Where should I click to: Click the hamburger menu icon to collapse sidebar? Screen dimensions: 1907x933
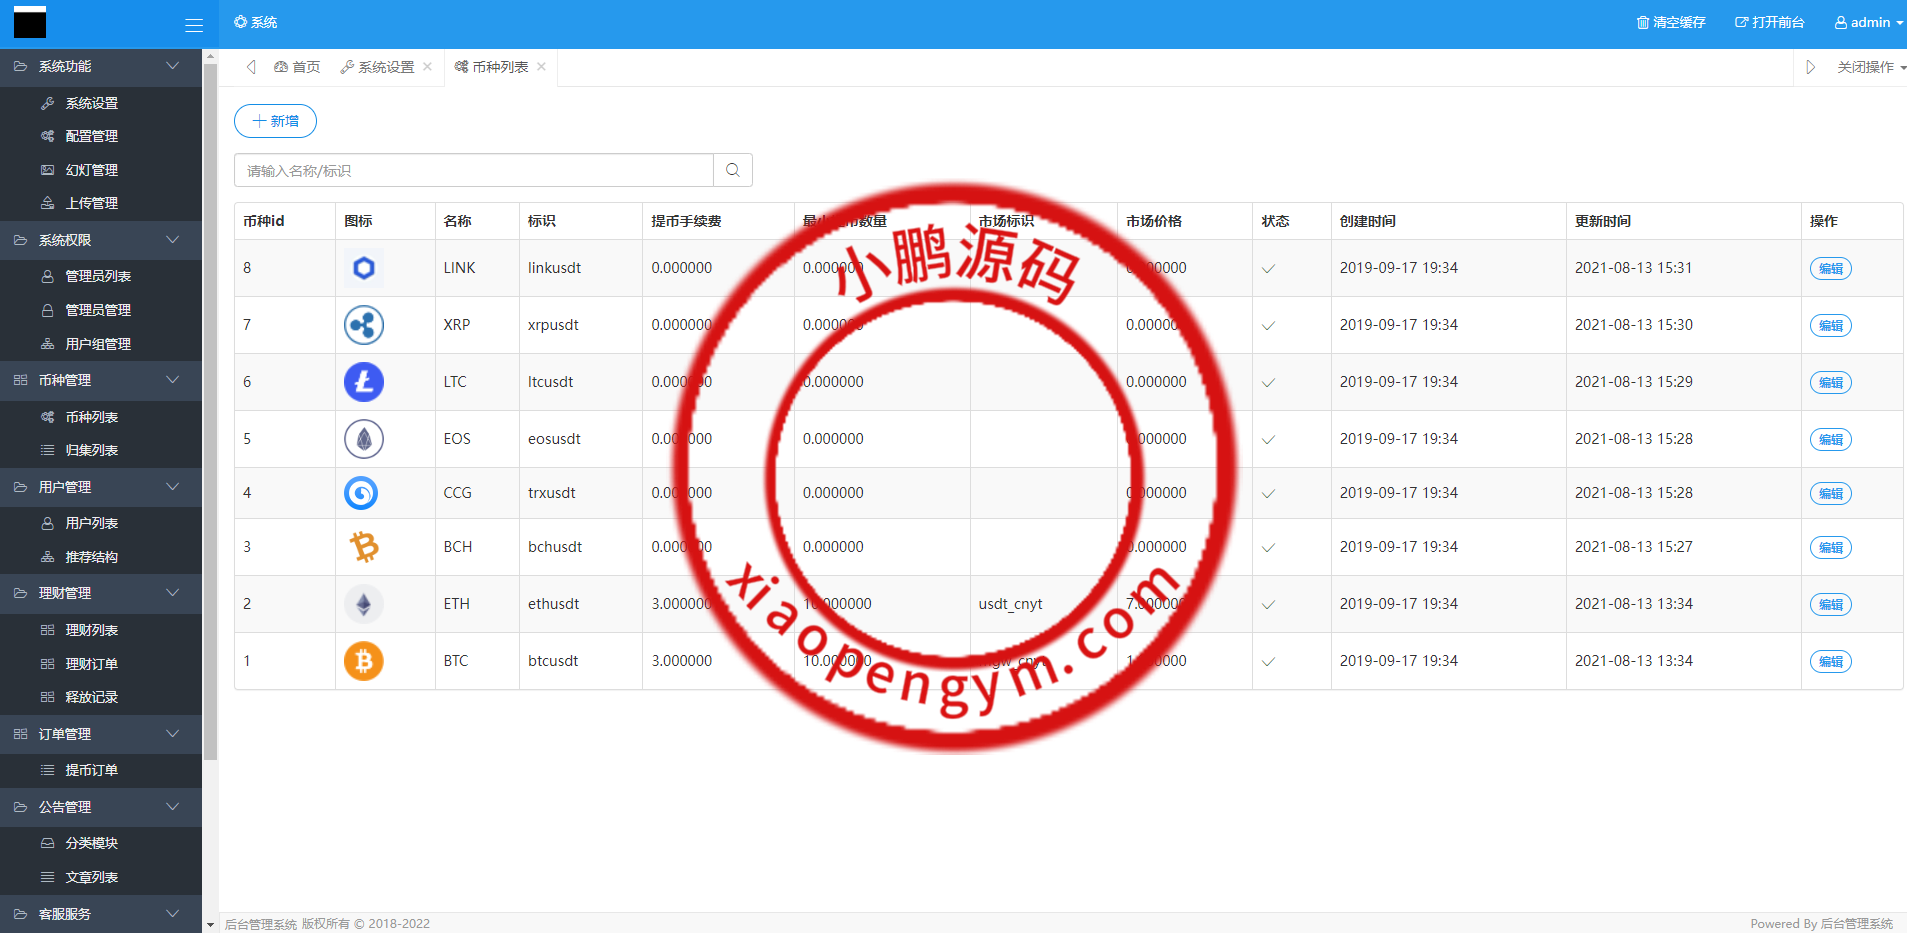tap(194, 25)
